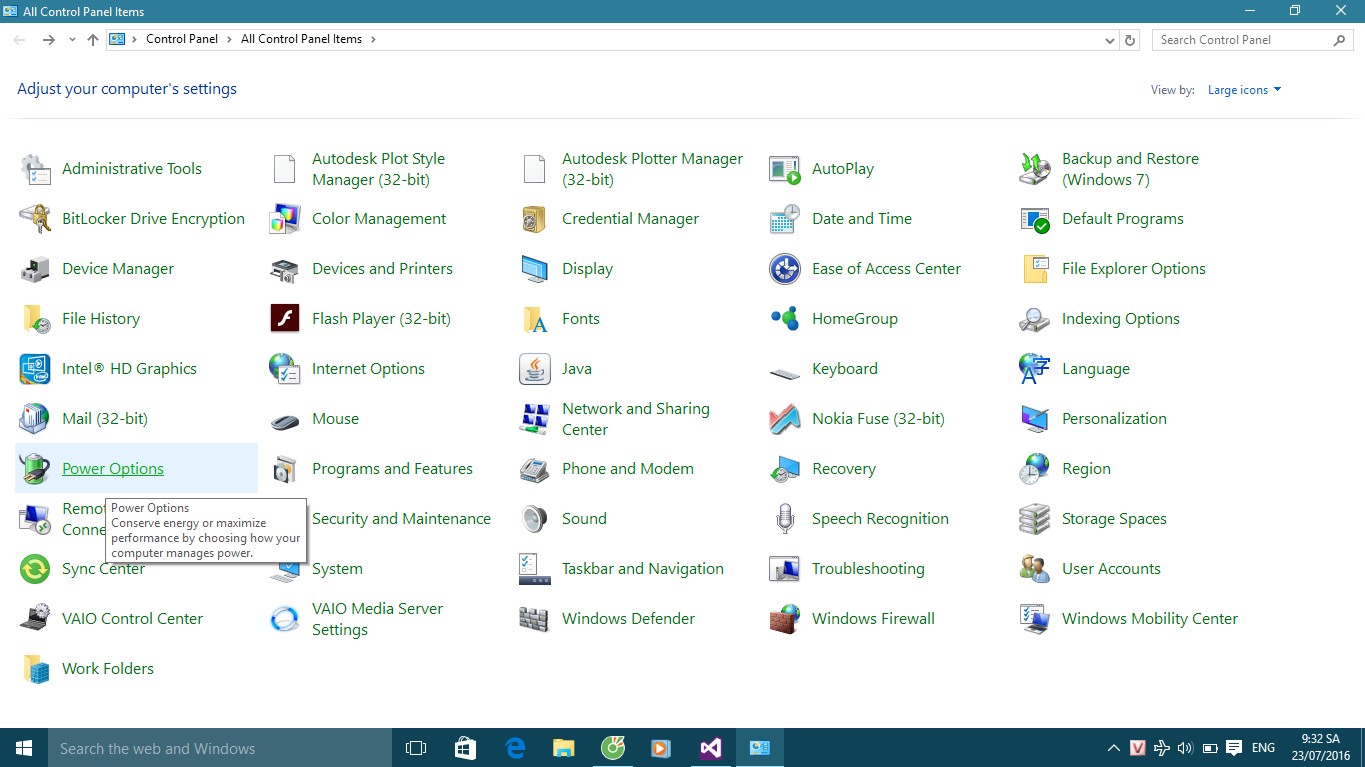Click the Sync Center green icon
Viewport: 1365px width, 767px height.
35,569
